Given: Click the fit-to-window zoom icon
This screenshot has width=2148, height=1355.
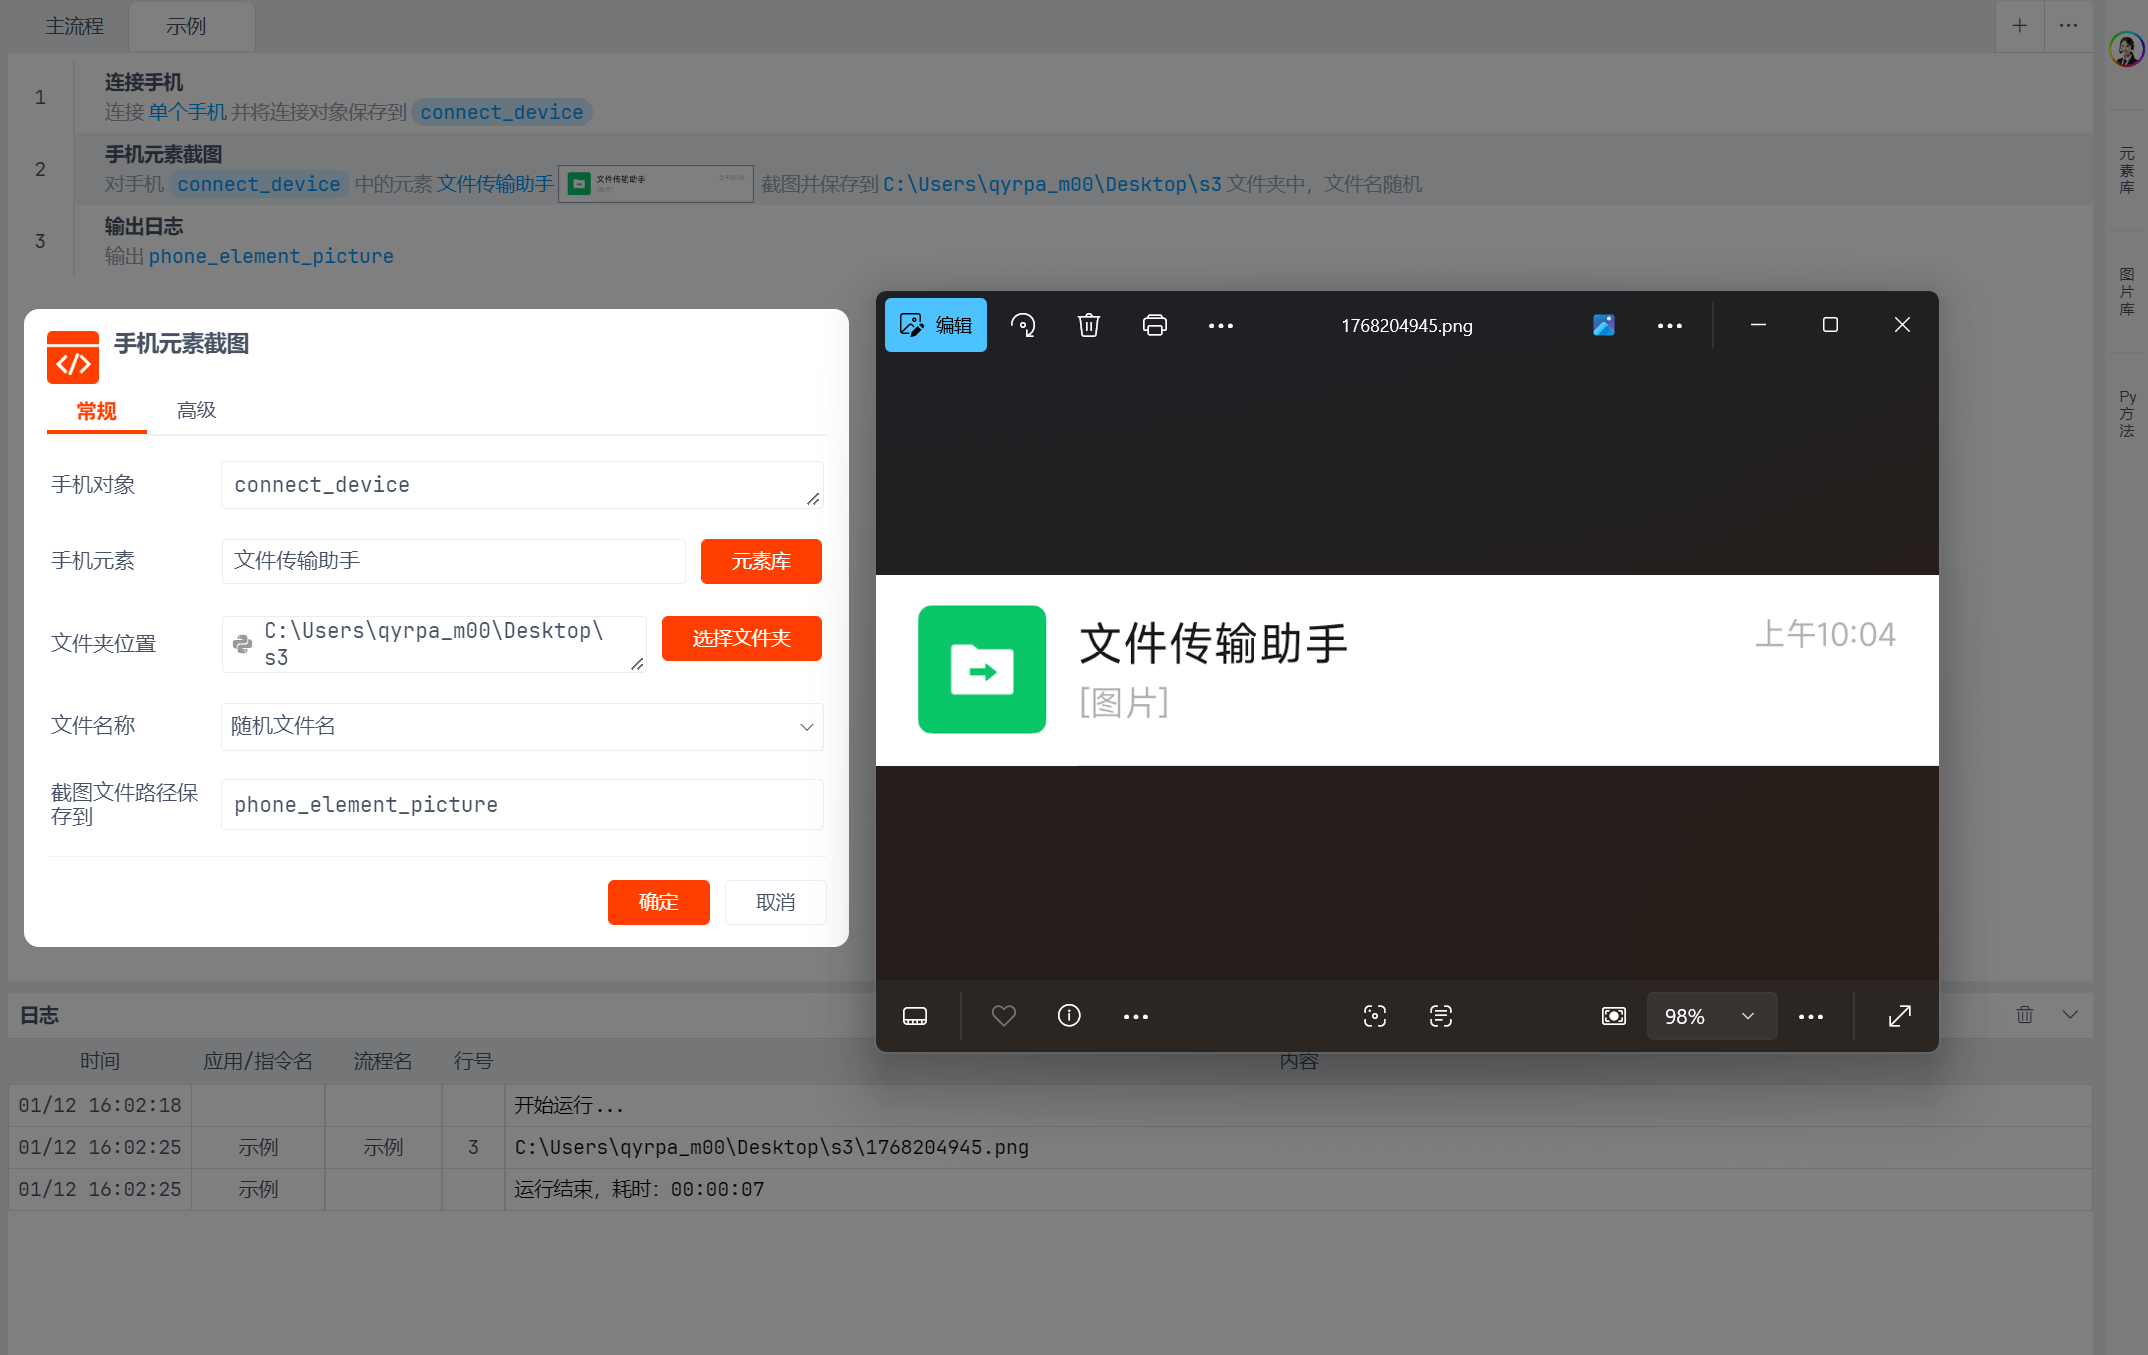Looking at the screenshot, I should [x=1614, y=1016].
